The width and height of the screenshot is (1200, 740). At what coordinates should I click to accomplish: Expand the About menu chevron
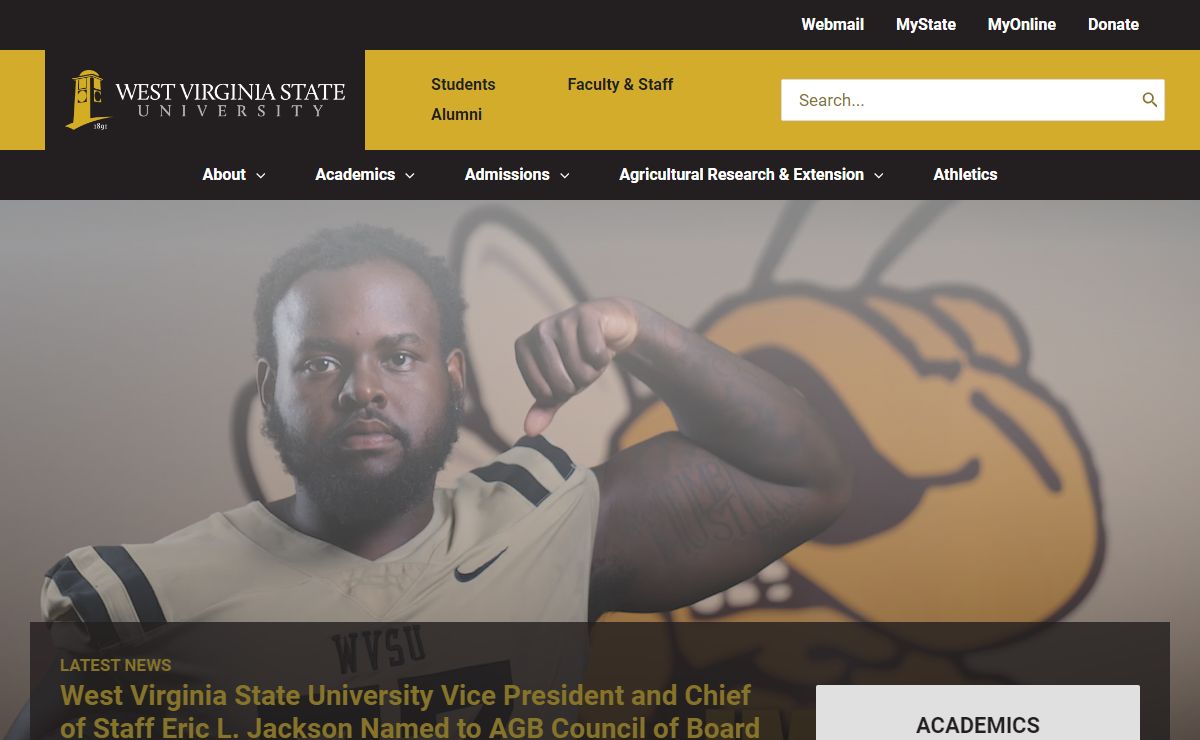261,175
